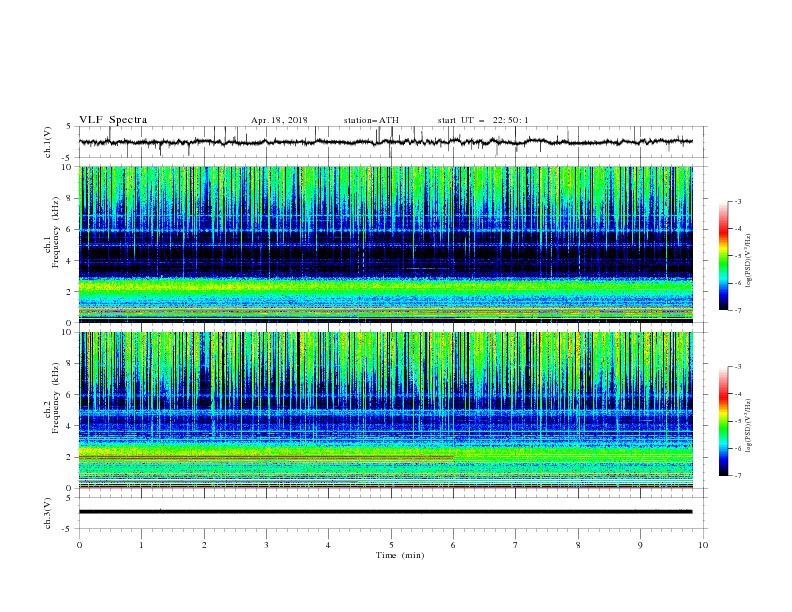Image resolution: width=792 pixels, height=612 pixels.
Task: Click time axis tick label '5'
Action: click(391, 545)
